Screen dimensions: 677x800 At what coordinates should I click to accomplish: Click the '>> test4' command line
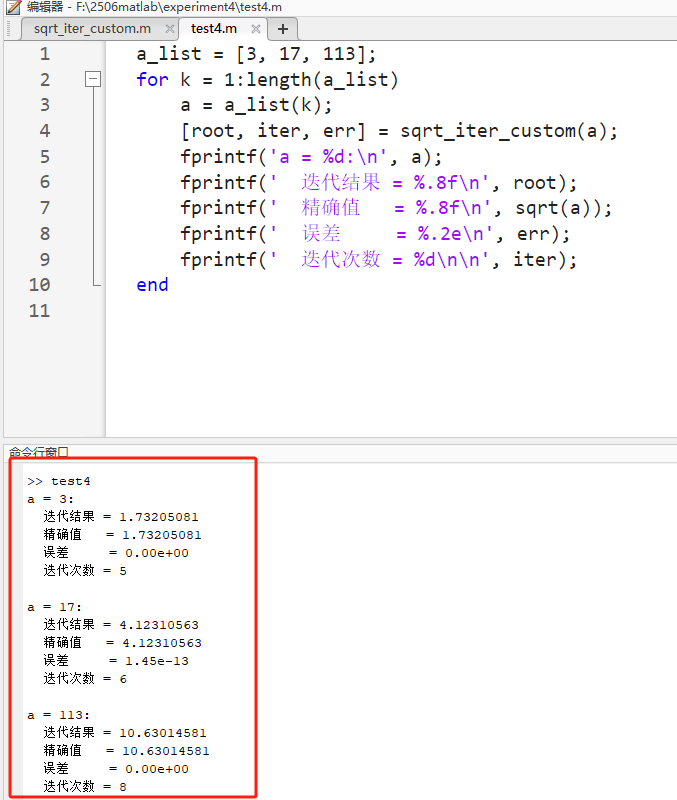click(x=59, y=481)
